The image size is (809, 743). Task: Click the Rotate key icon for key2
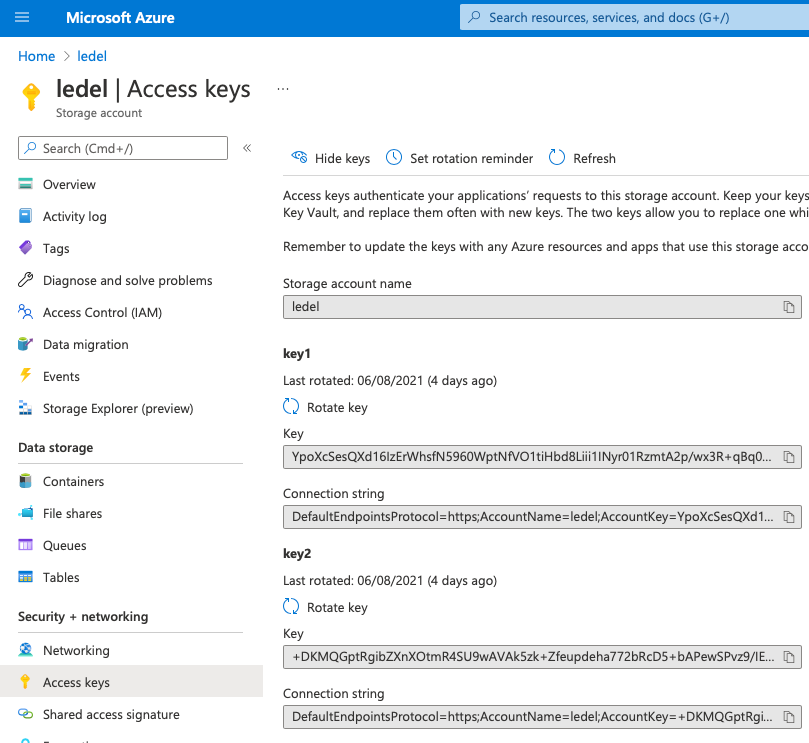pos(292,607)
